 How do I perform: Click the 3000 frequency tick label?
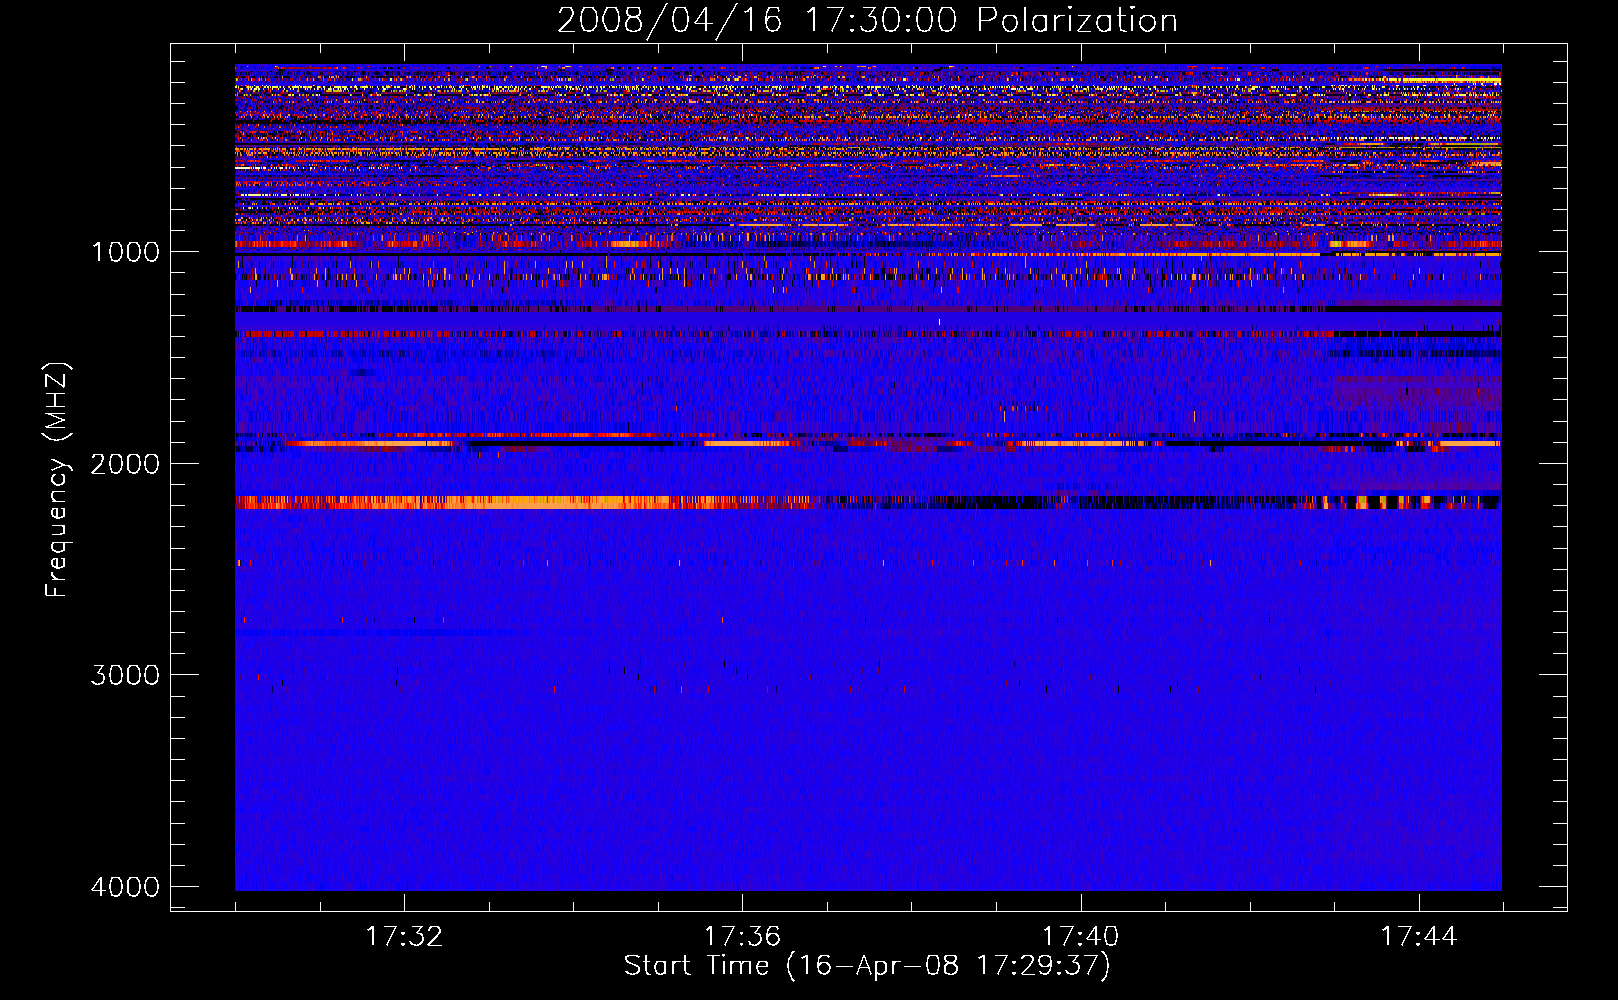tap(126, 675)
